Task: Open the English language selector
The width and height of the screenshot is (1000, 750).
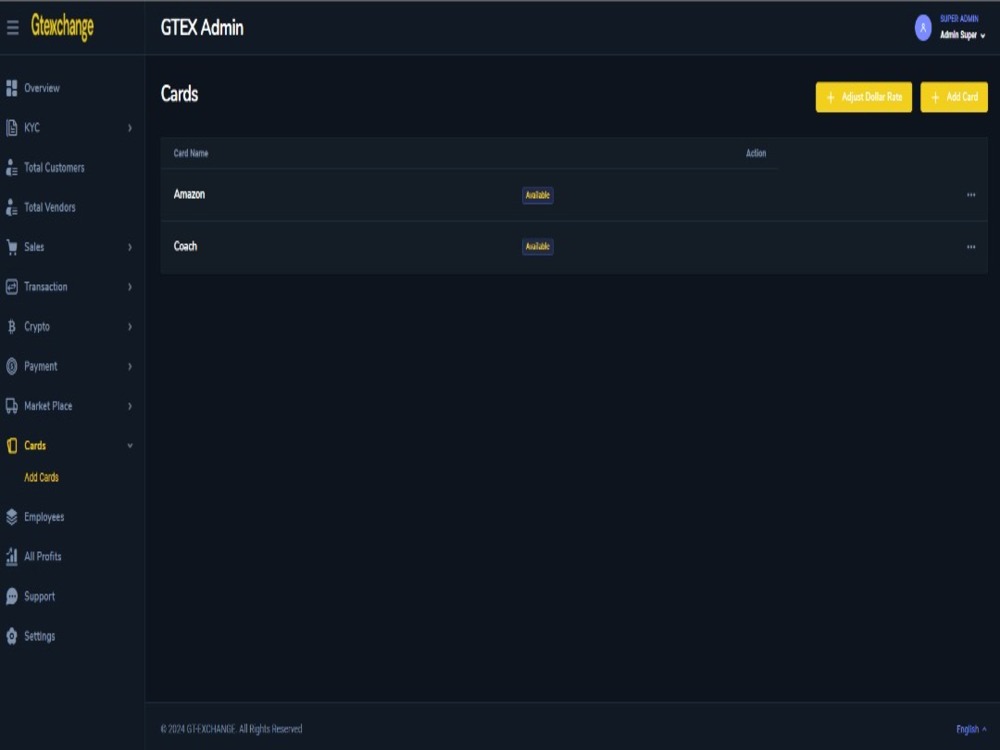Action: tap(971, 729)
